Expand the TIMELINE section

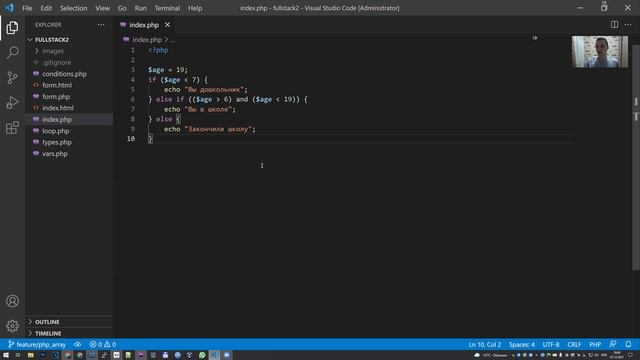coord(48,333)
